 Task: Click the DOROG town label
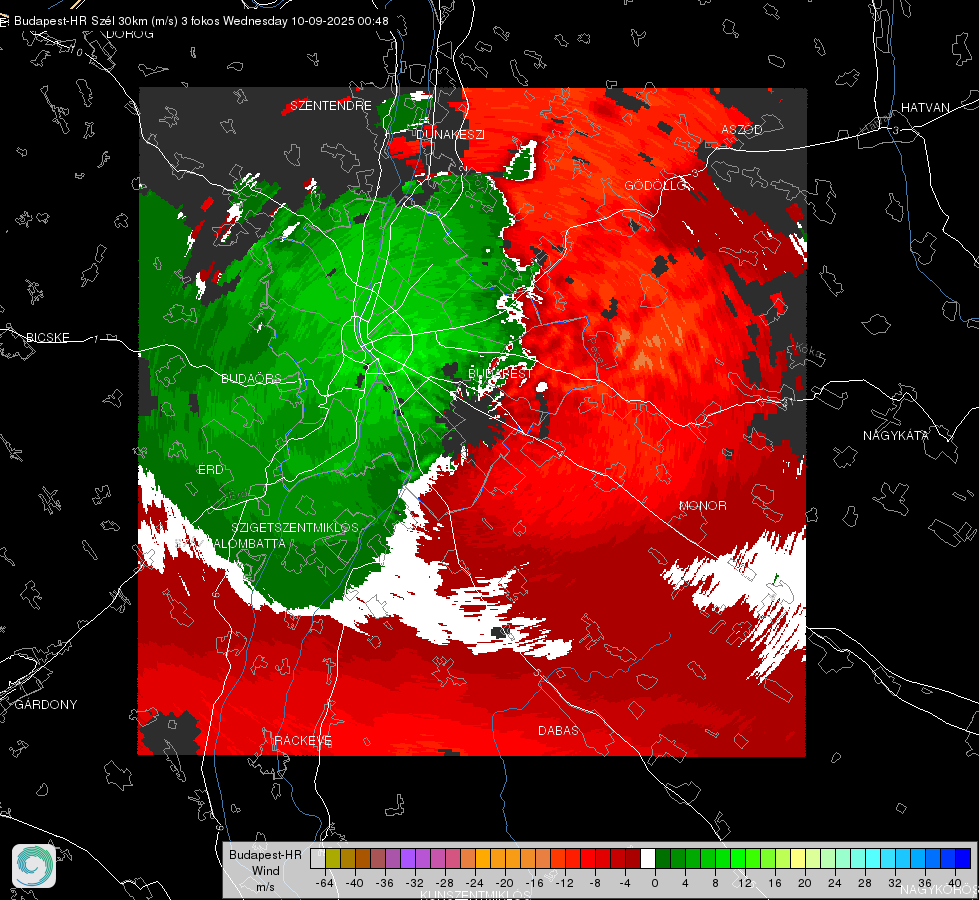(x=130, y=34)
